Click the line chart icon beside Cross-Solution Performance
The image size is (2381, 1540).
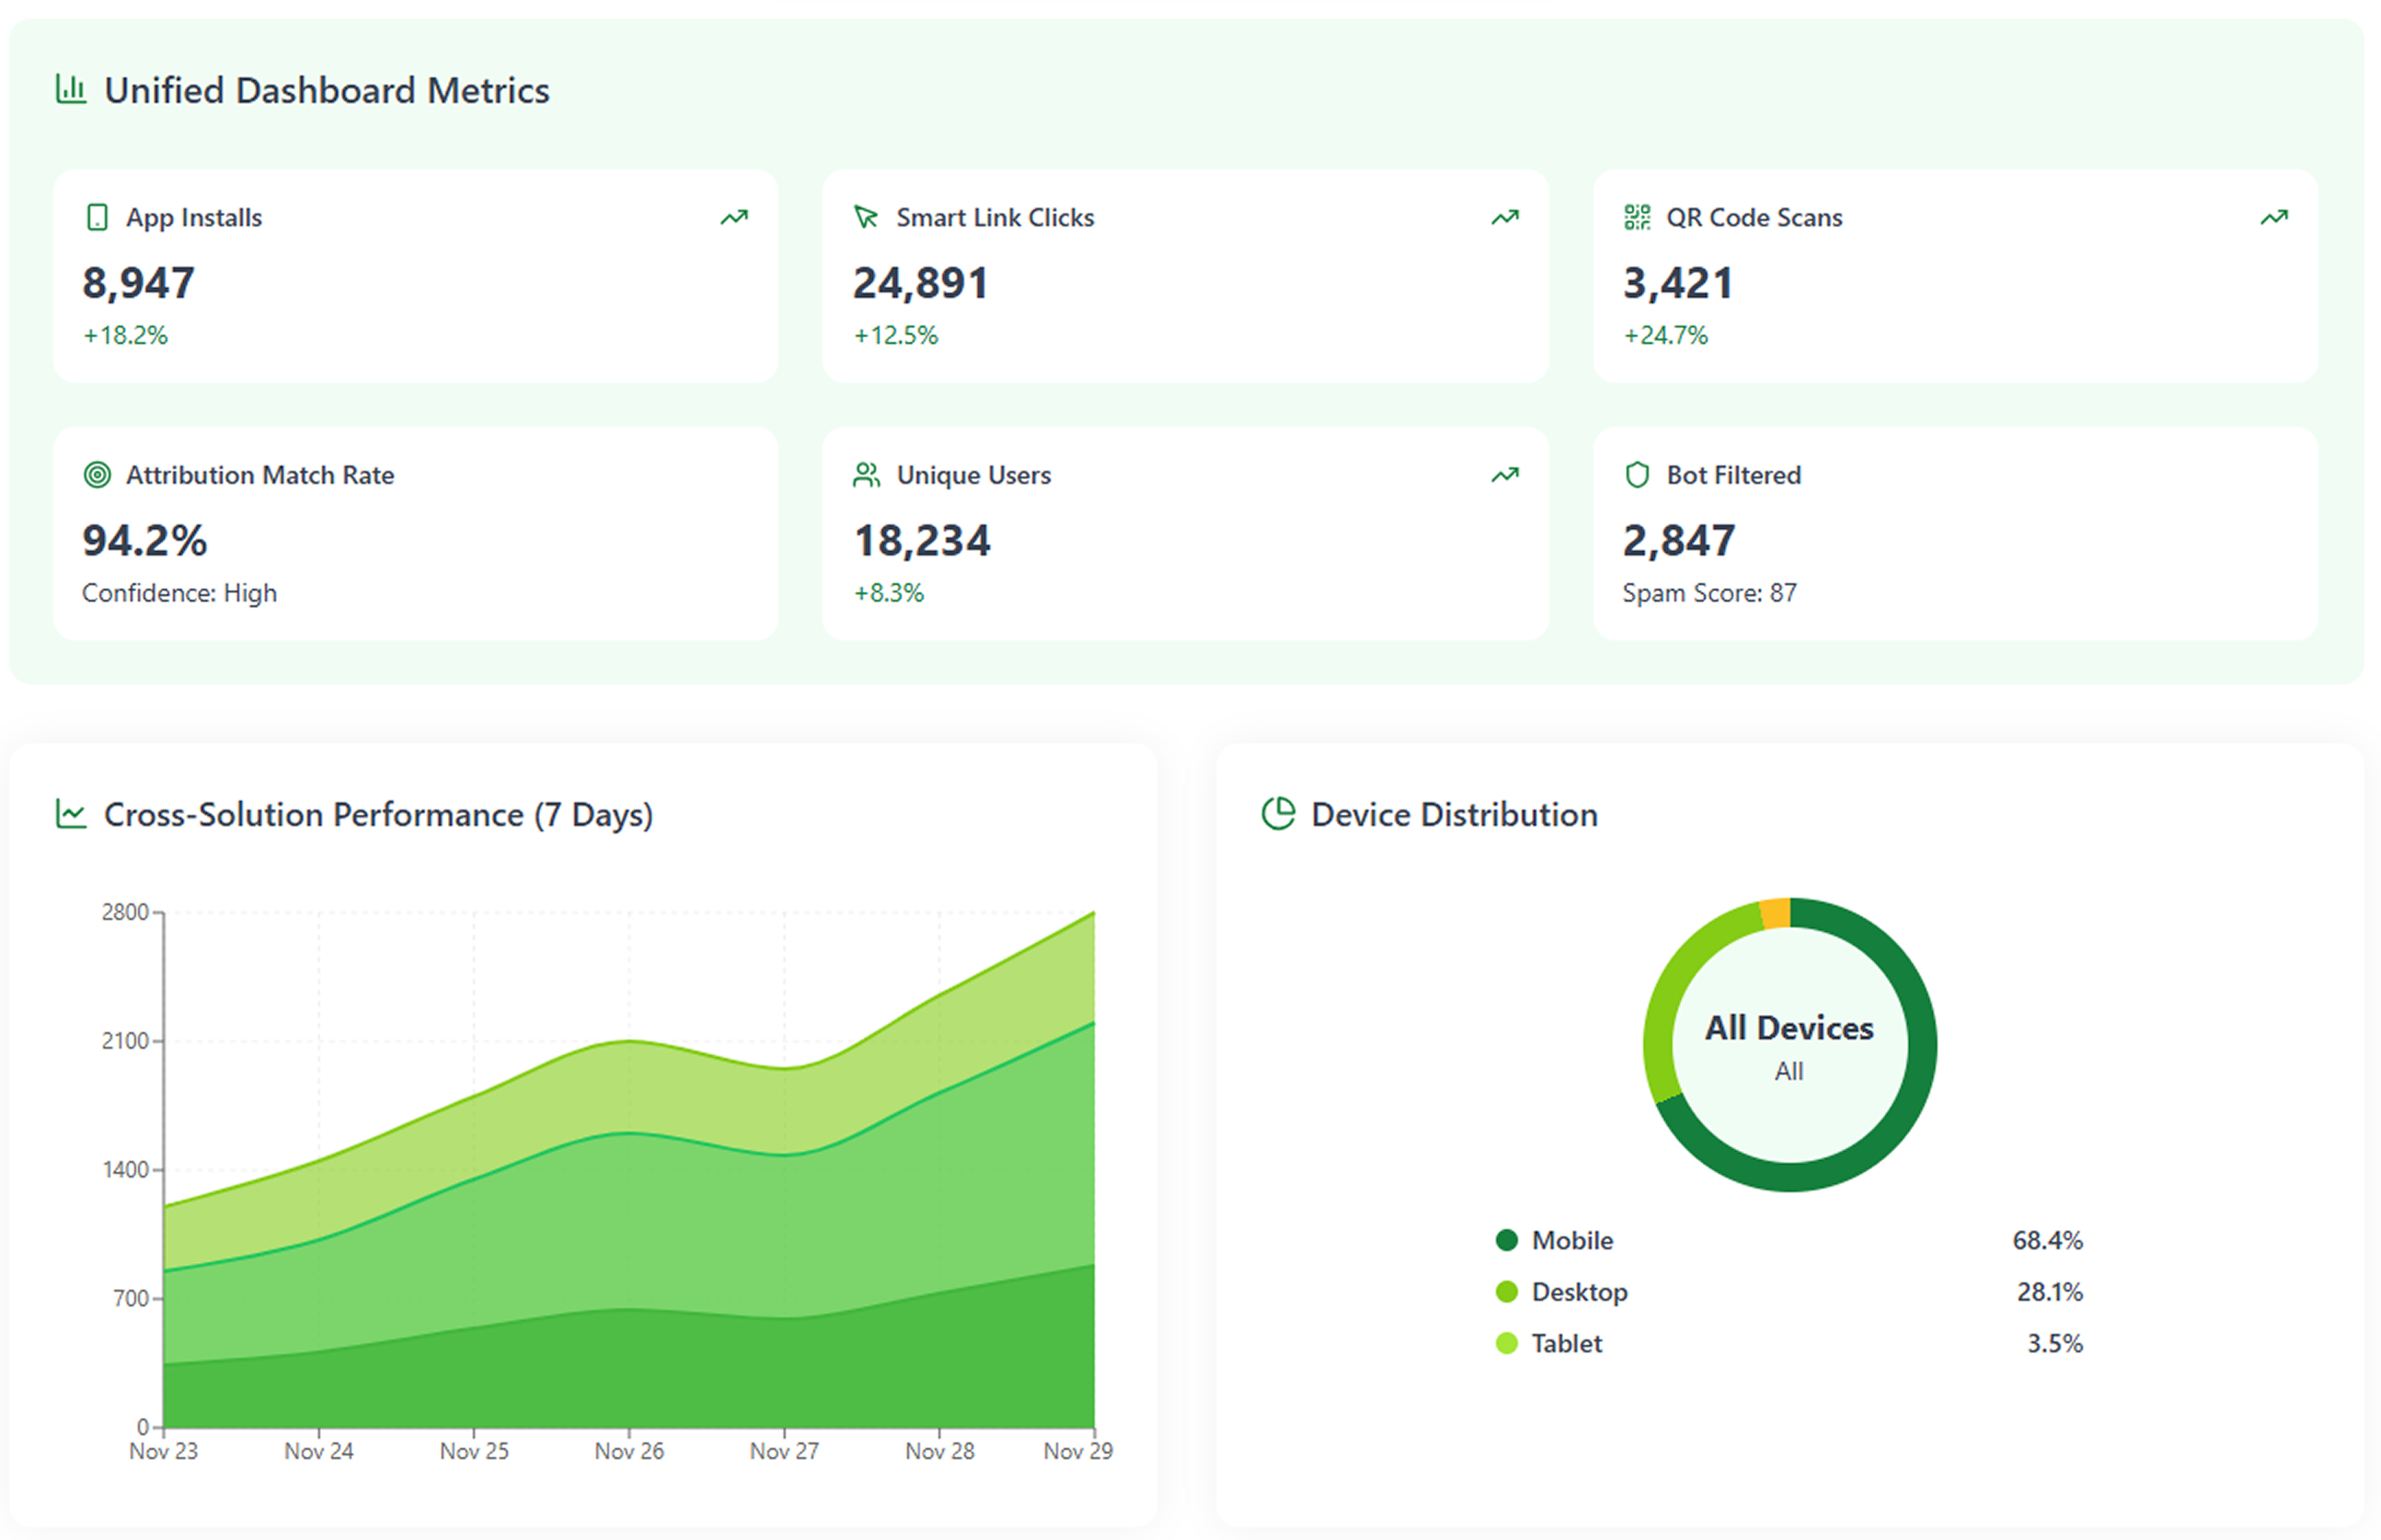[70, 814]
